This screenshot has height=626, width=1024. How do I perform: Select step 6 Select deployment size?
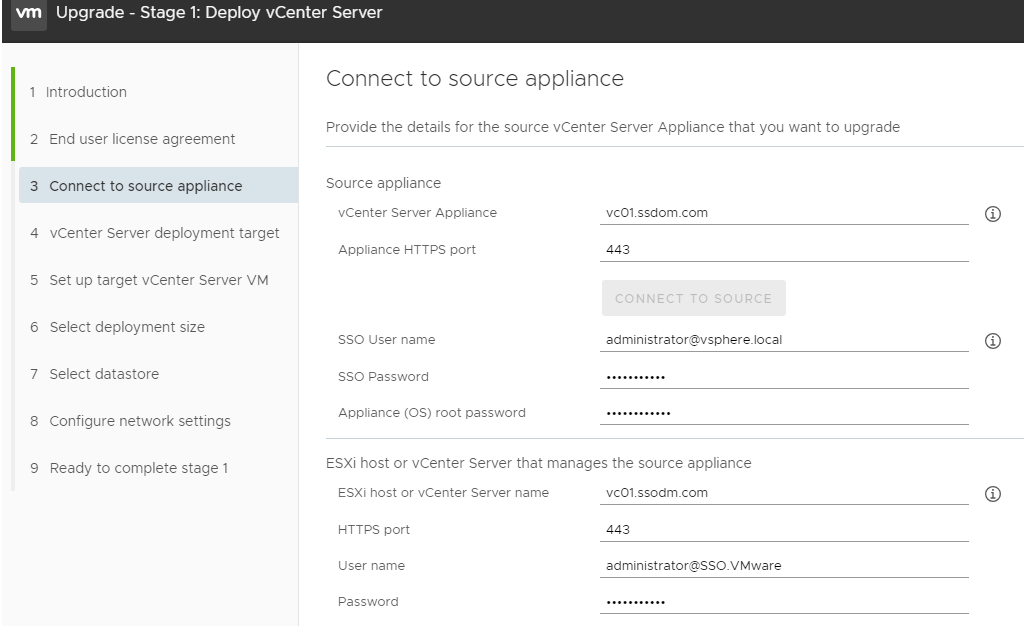(x=118, y=327)
